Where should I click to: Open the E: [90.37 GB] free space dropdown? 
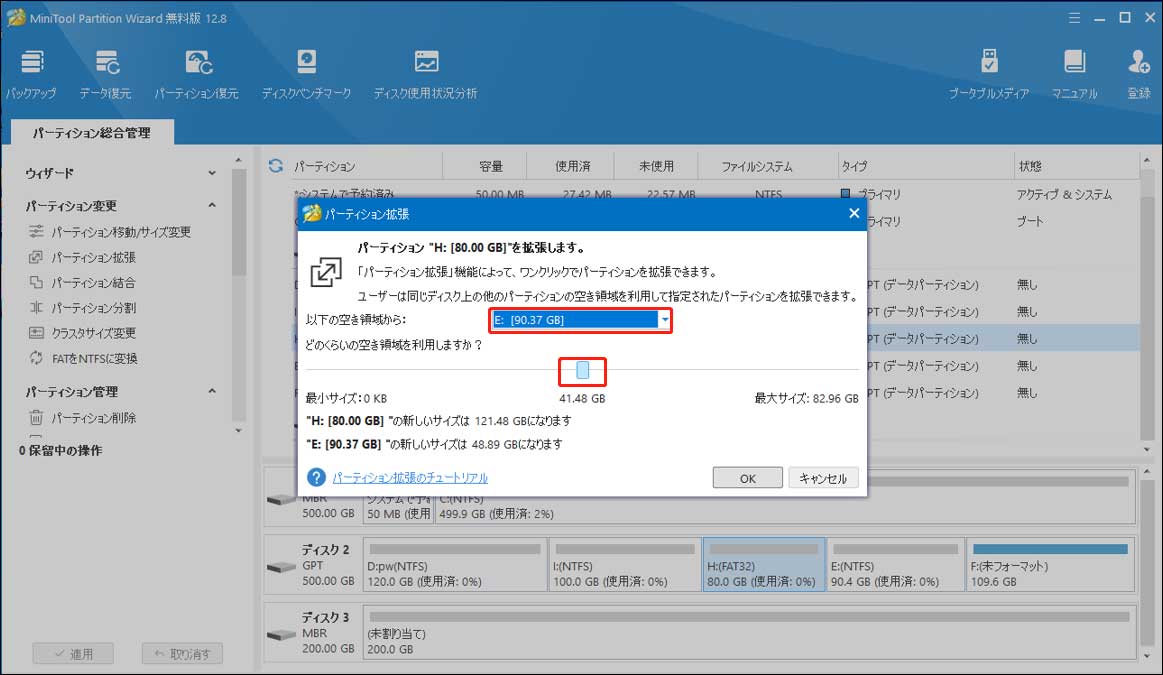click(x=664, y=320)
